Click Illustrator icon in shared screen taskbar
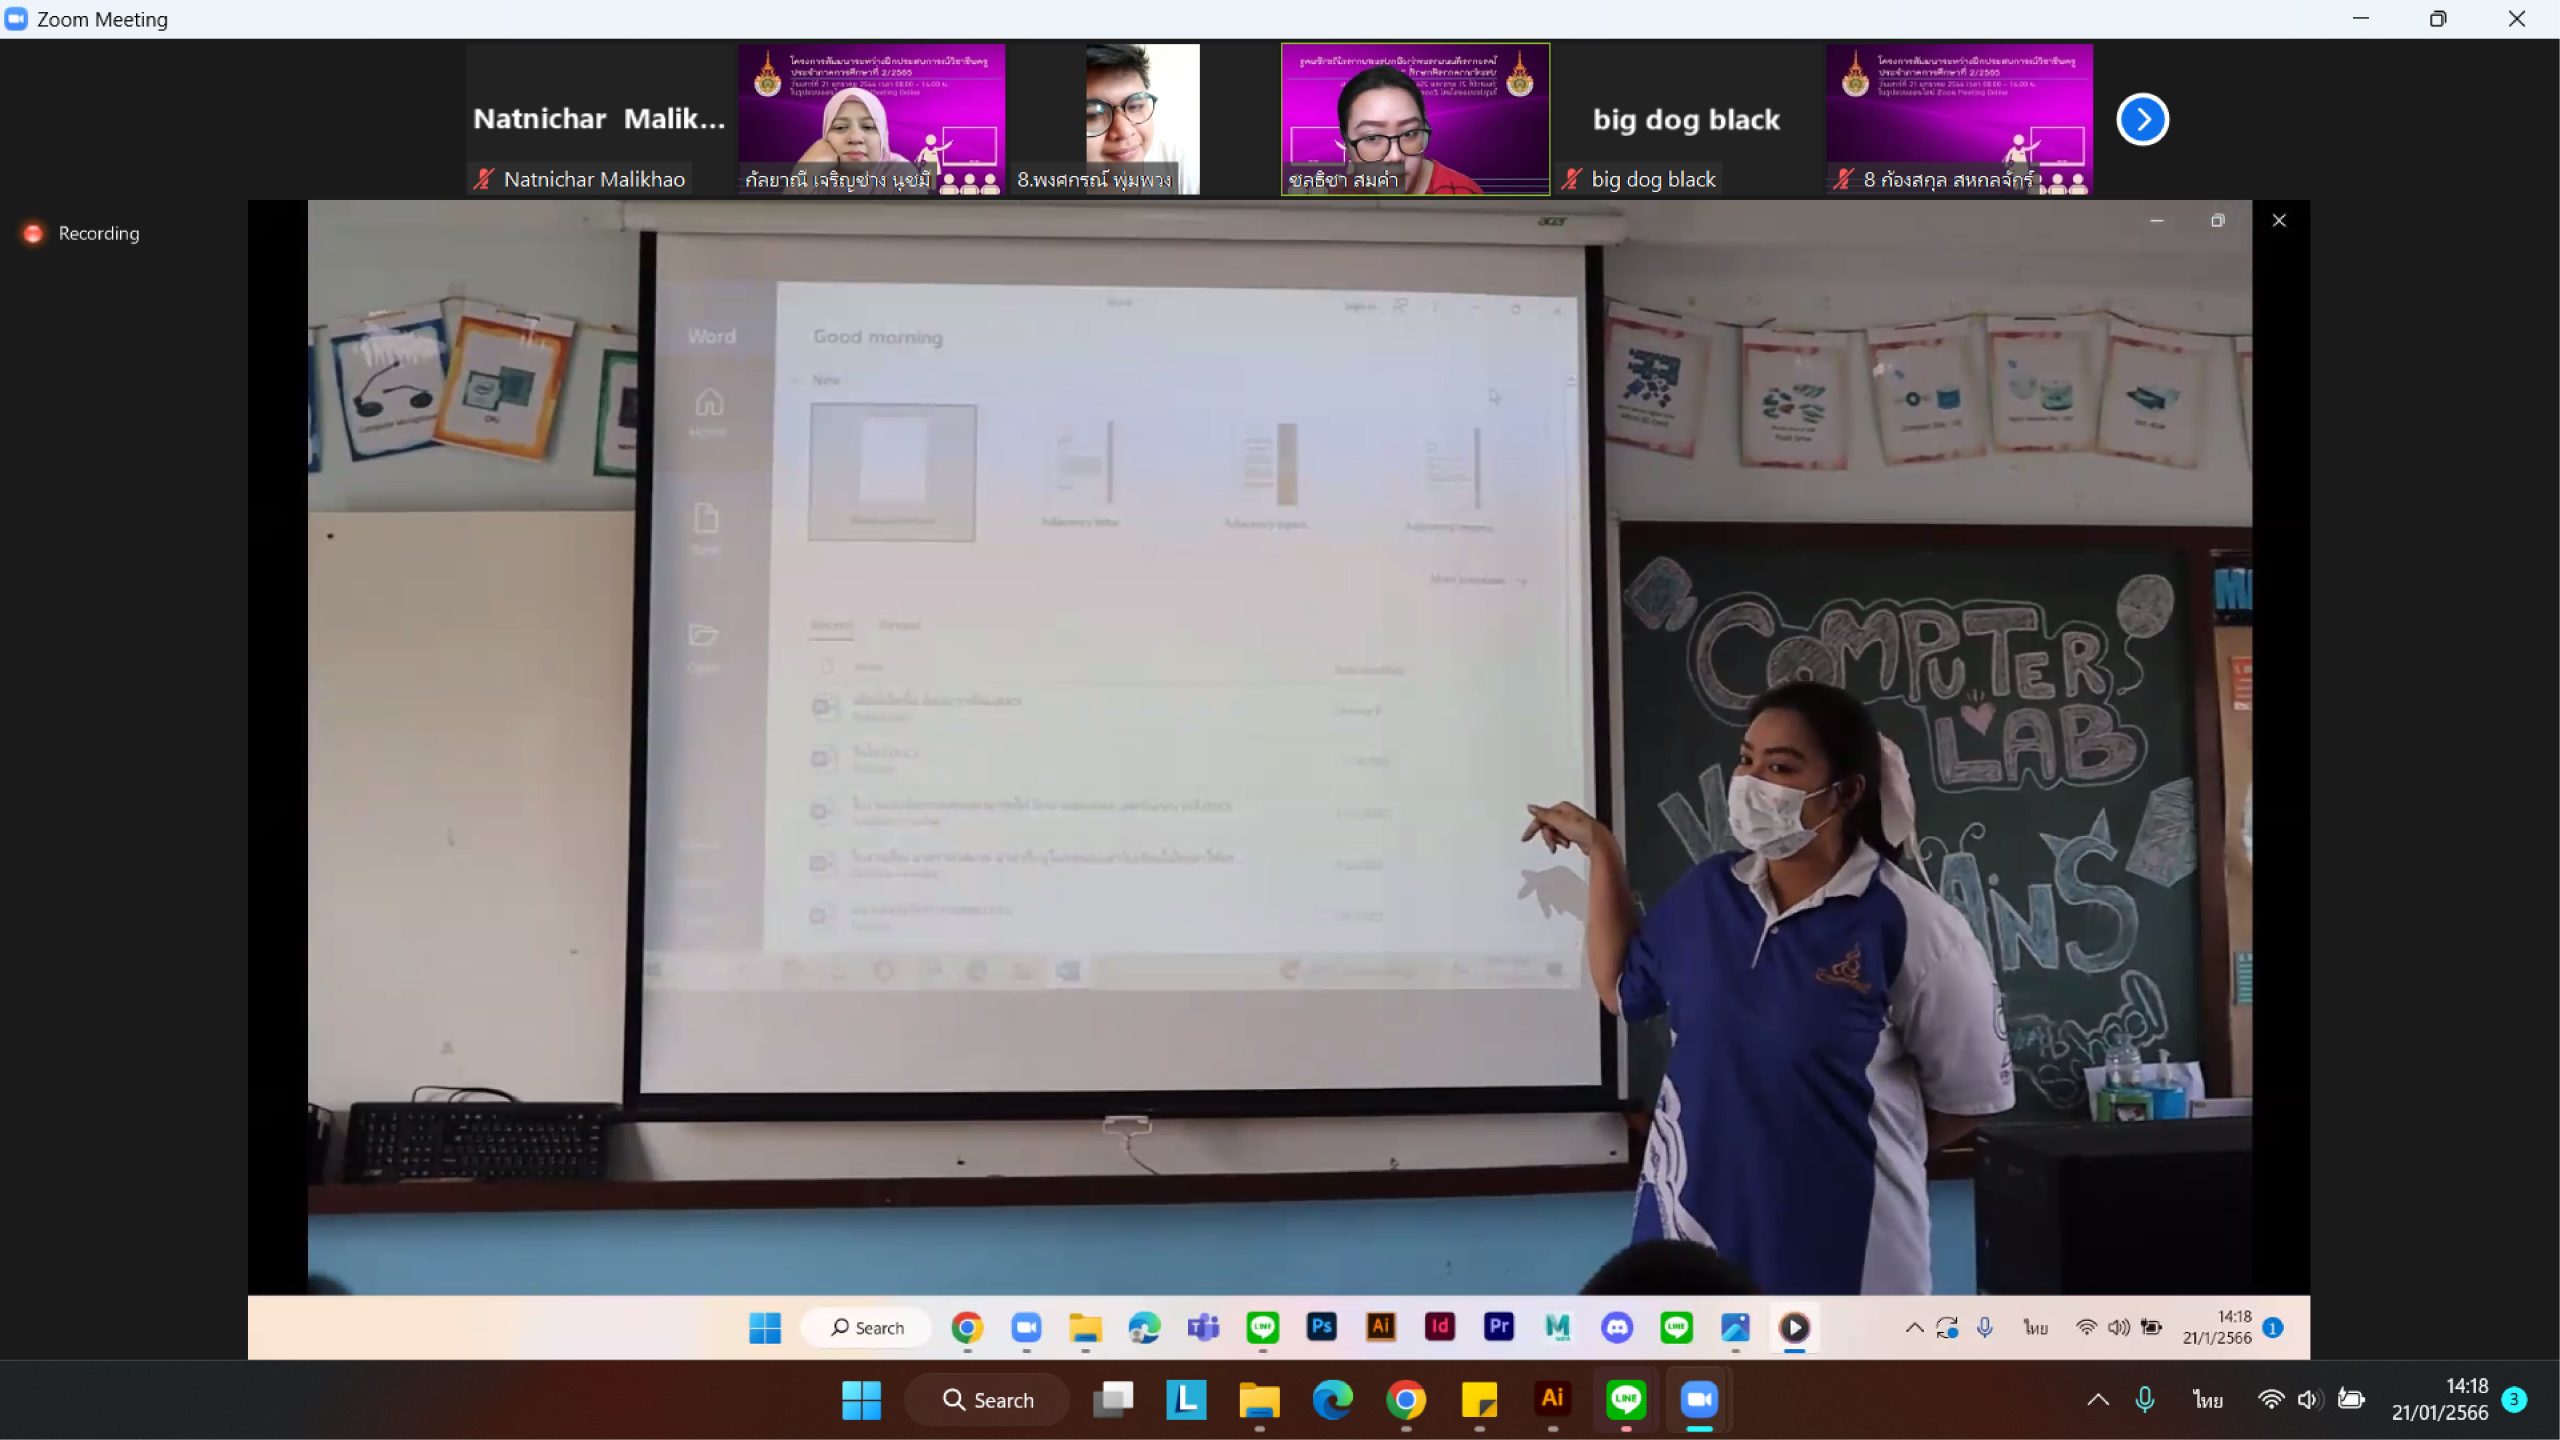 [x=1381, y=1327]
